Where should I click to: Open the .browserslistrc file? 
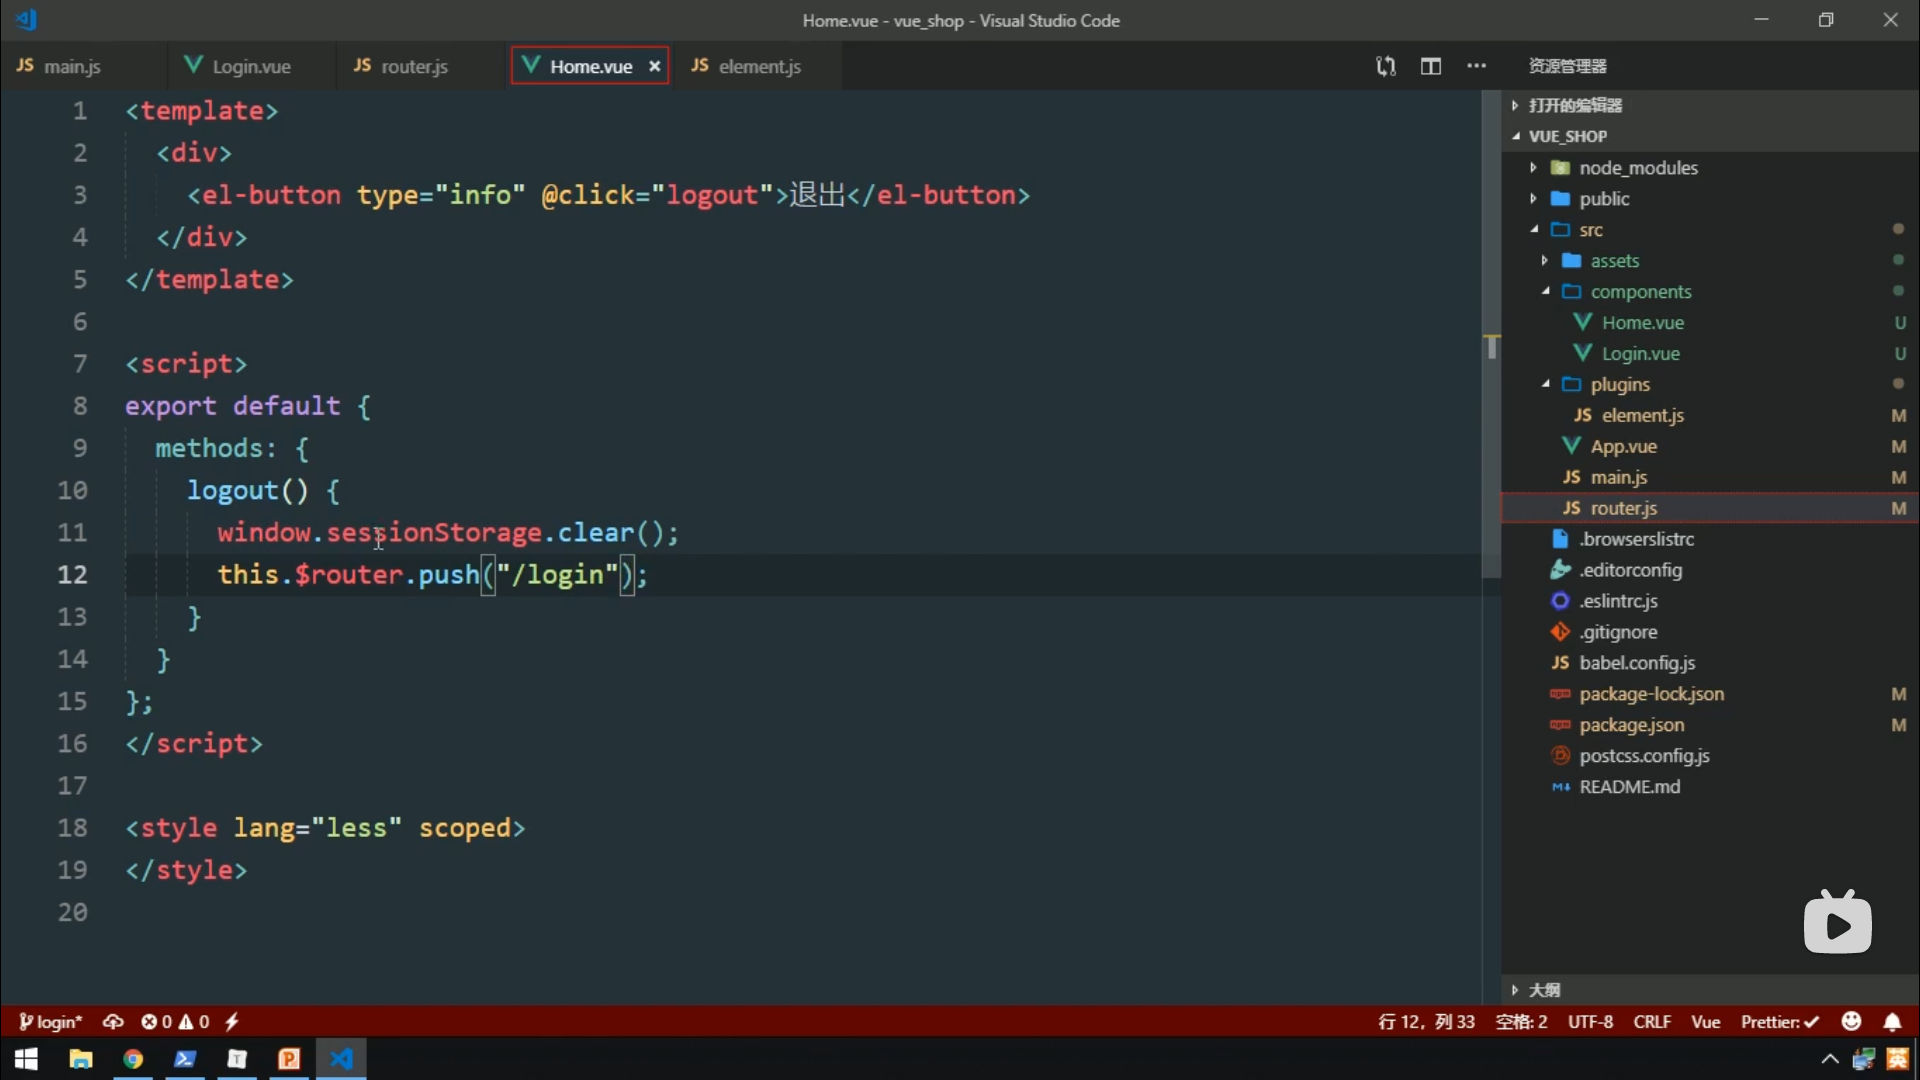click(1710, 539)
